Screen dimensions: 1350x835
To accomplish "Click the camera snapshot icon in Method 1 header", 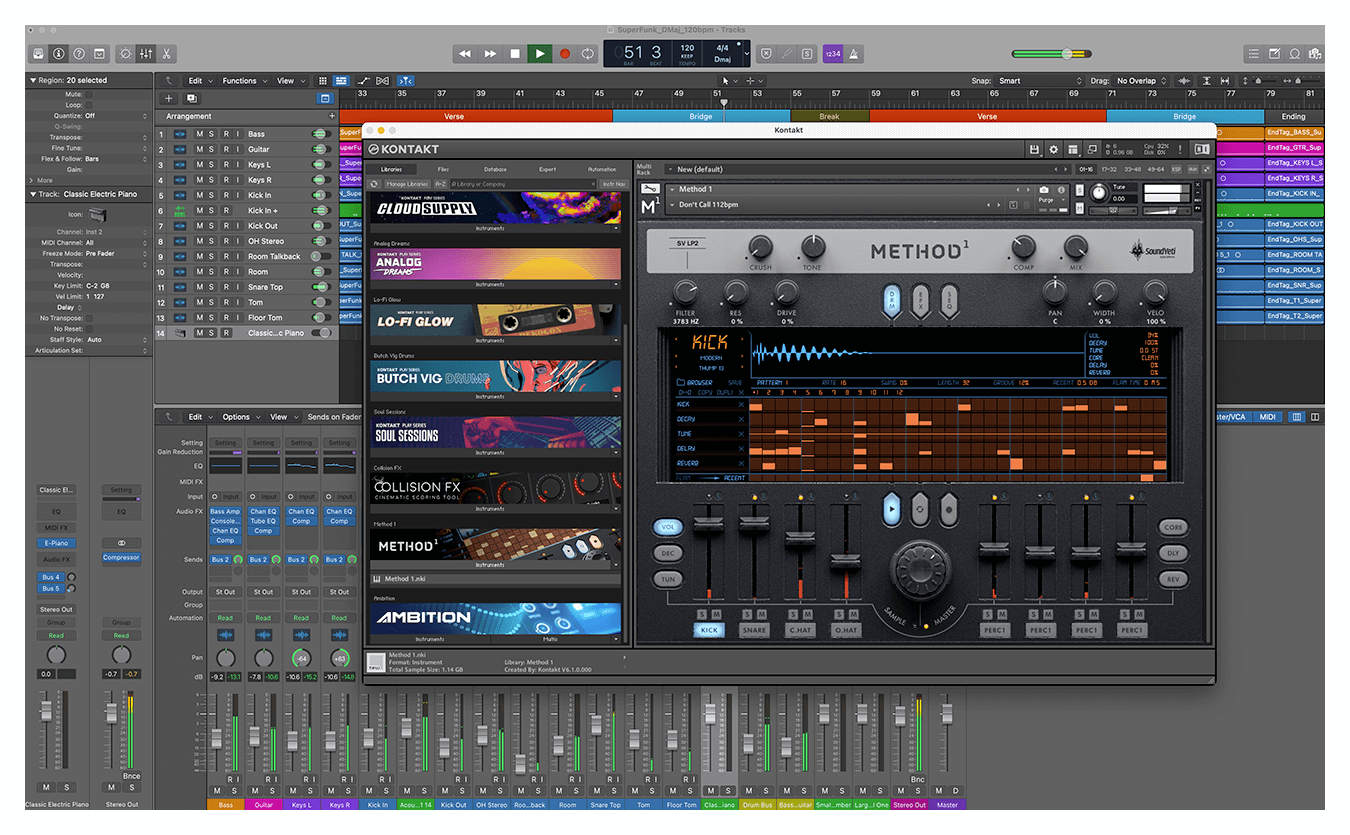I will (x=1044, y=189).
